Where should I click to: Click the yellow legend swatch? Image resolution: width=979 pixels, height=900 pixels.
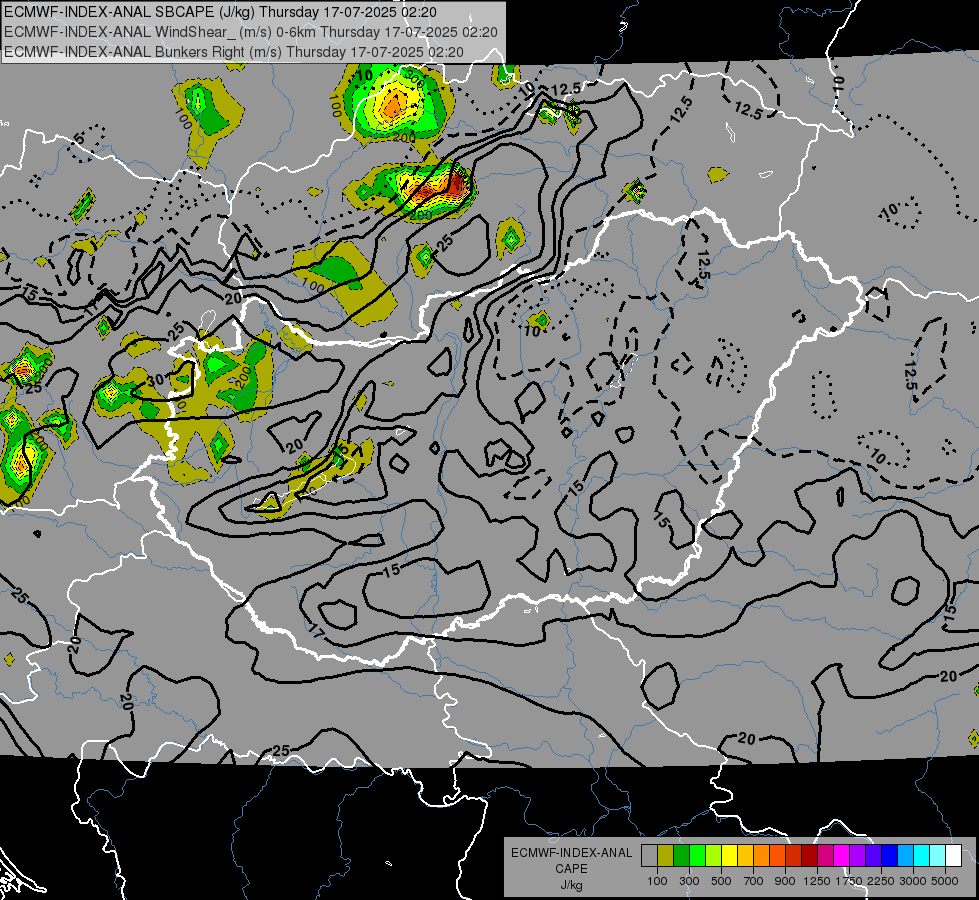pos(729,856)
